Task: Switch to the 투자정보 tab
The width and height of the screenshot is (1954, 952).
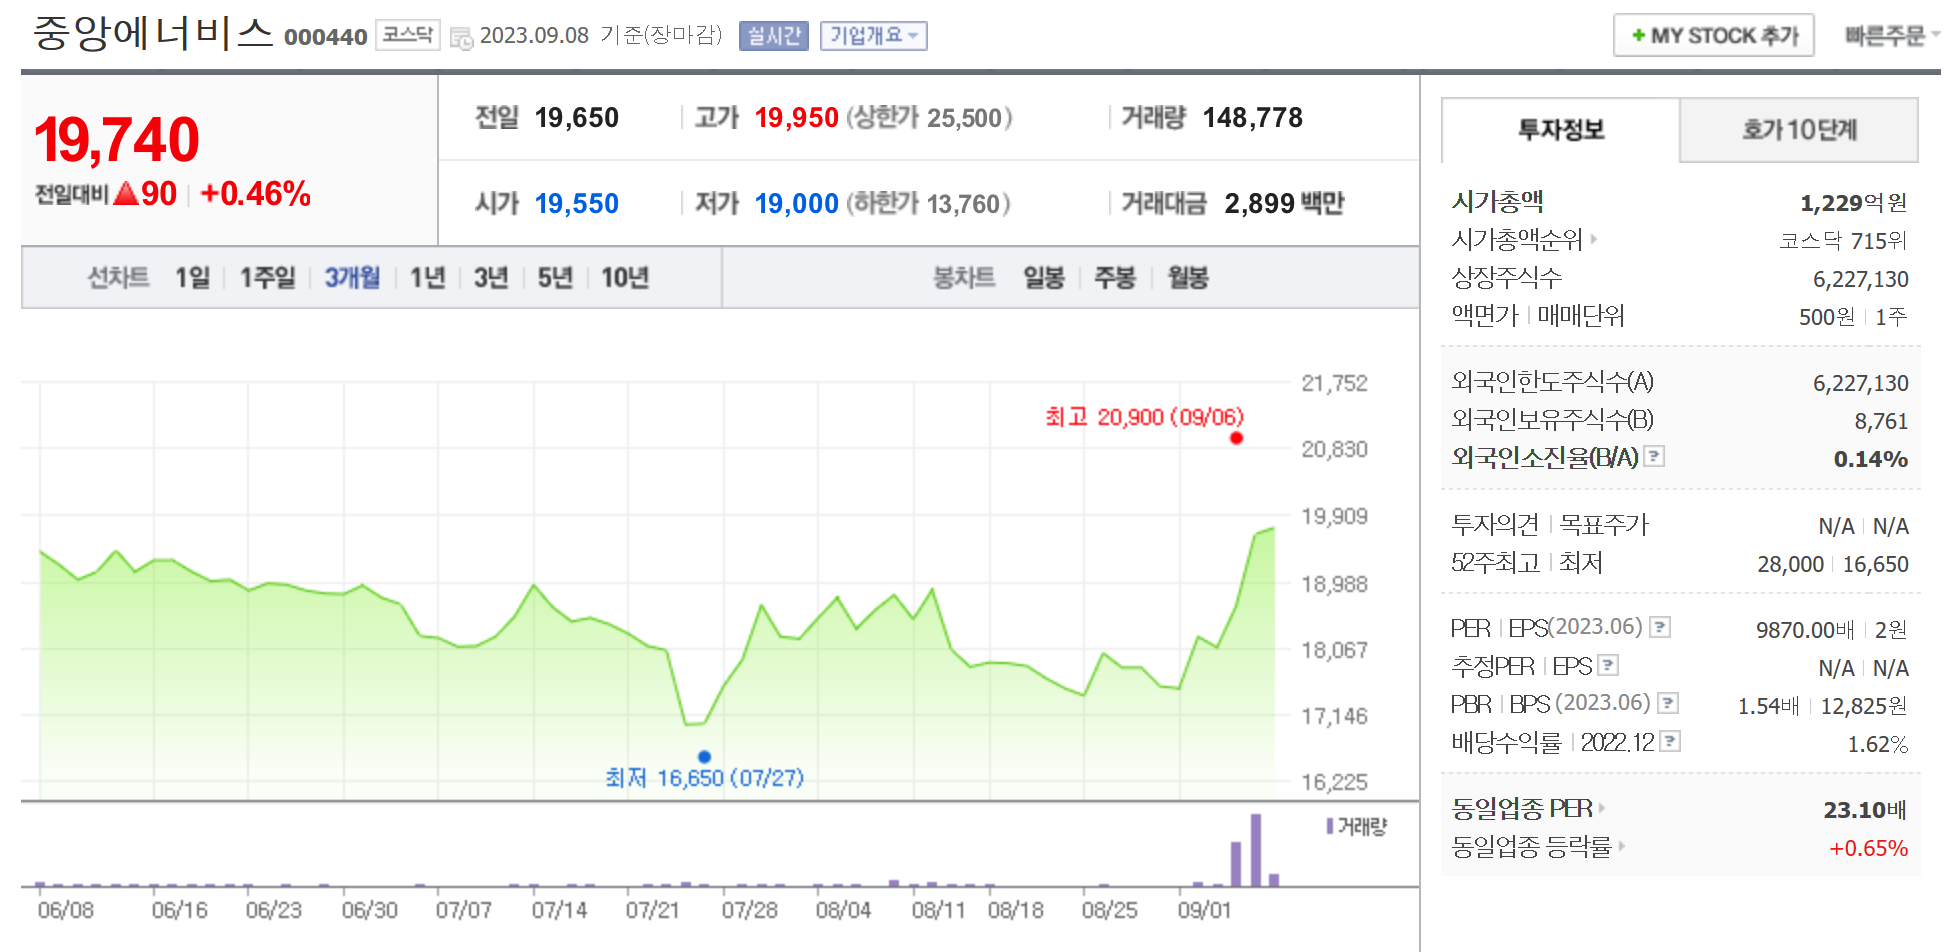Action: pos(1560,130)
